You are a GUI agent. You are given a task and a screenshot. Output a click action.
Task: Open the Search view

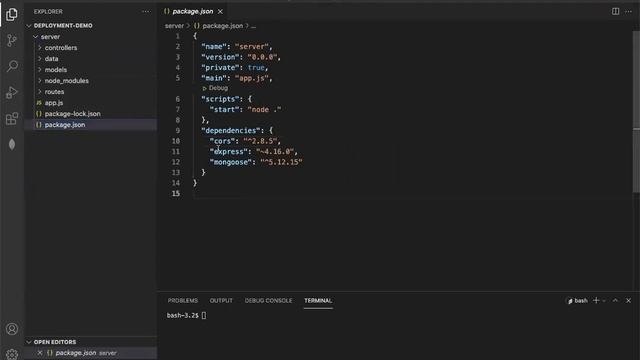12,66
